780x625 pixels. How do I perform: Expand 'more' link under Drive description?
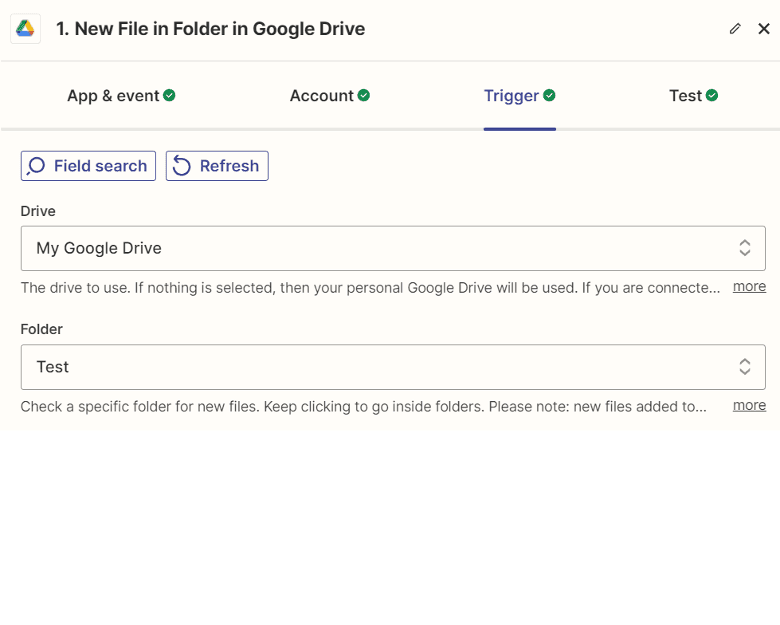pyautogui.click(x=749, y=287)
